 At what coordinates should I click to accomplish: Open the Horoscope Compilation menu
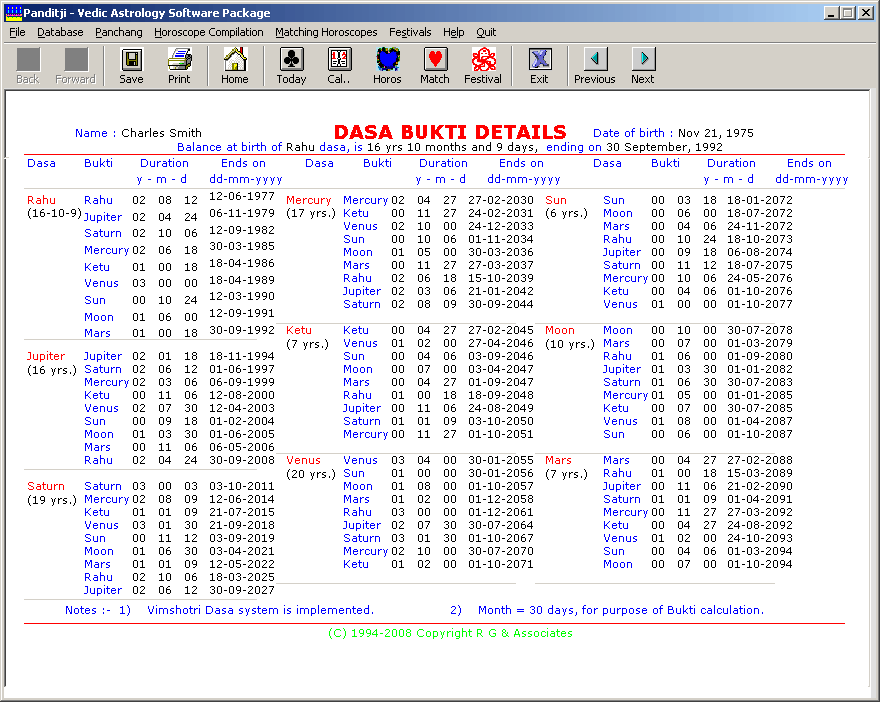(209, 32)
